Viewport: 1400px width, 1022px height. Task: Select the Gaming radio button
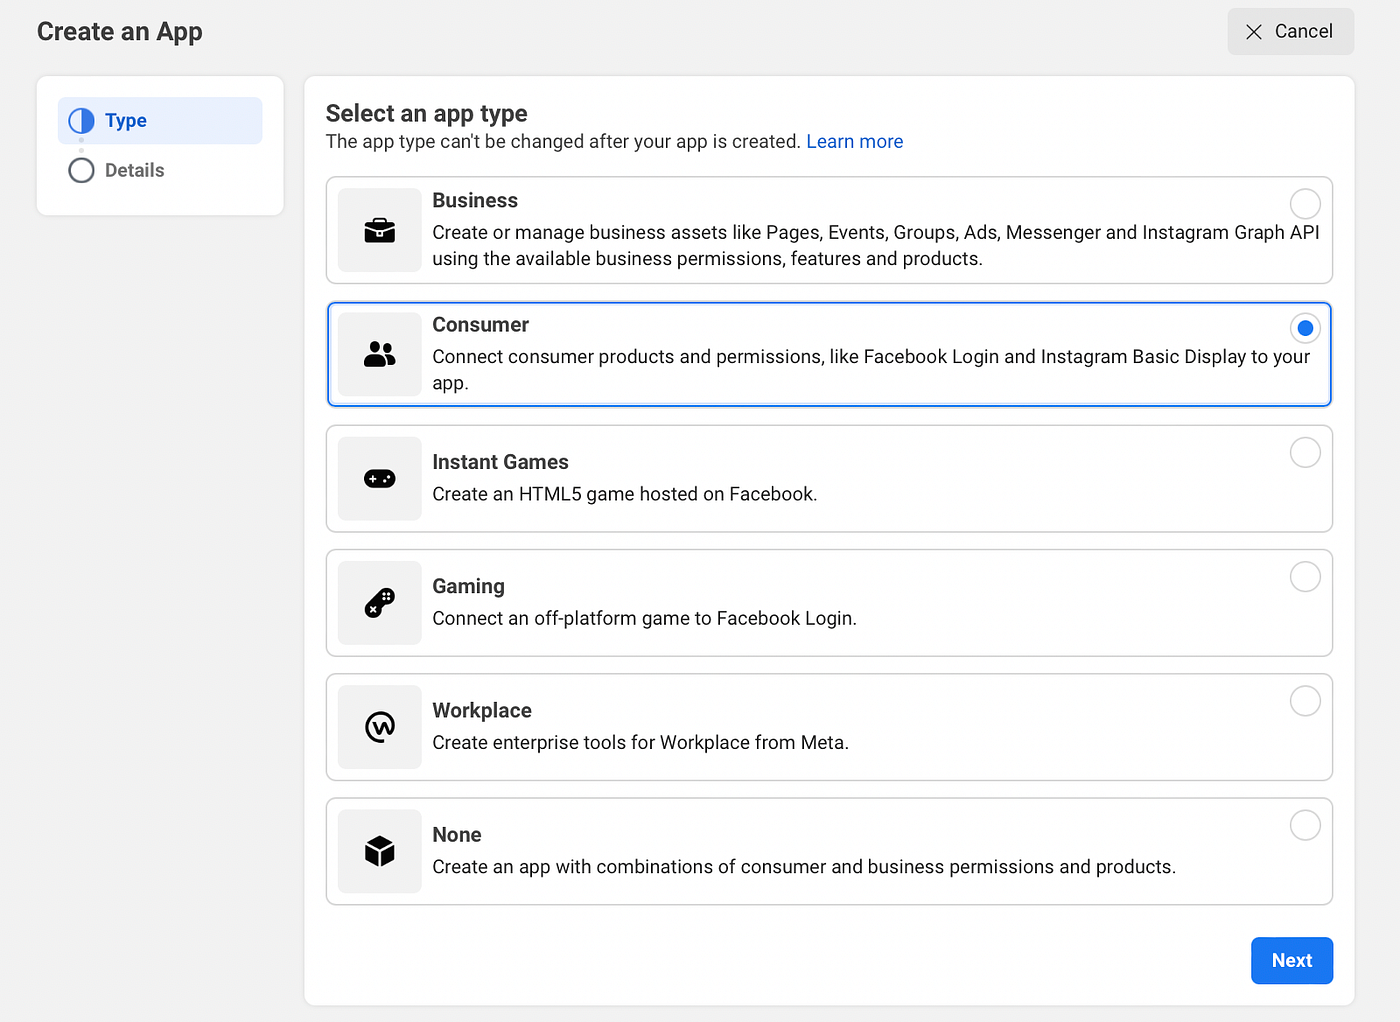point(1305,577)
